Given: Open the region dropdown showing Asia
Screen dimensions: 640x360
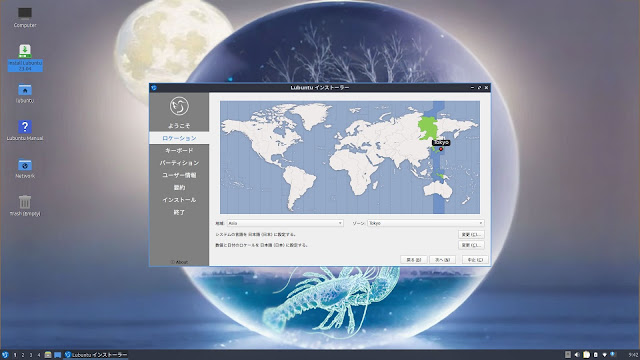Looking at the screenshot, I should tap(285, 223).
